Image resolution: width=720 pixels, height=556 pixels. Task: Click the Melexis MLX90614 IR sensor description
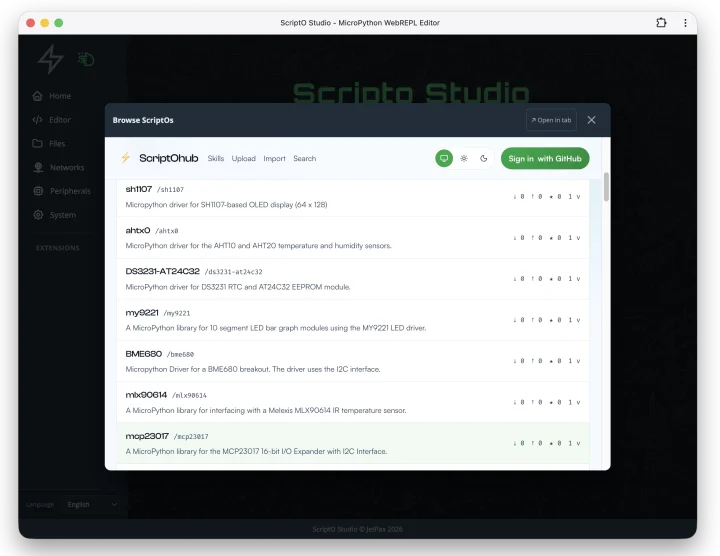coord(266,410)
